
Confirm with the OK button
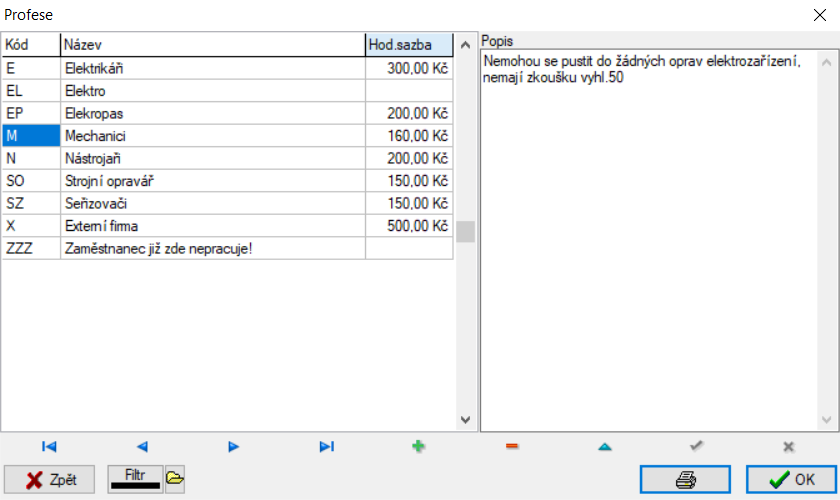point(791,479)
